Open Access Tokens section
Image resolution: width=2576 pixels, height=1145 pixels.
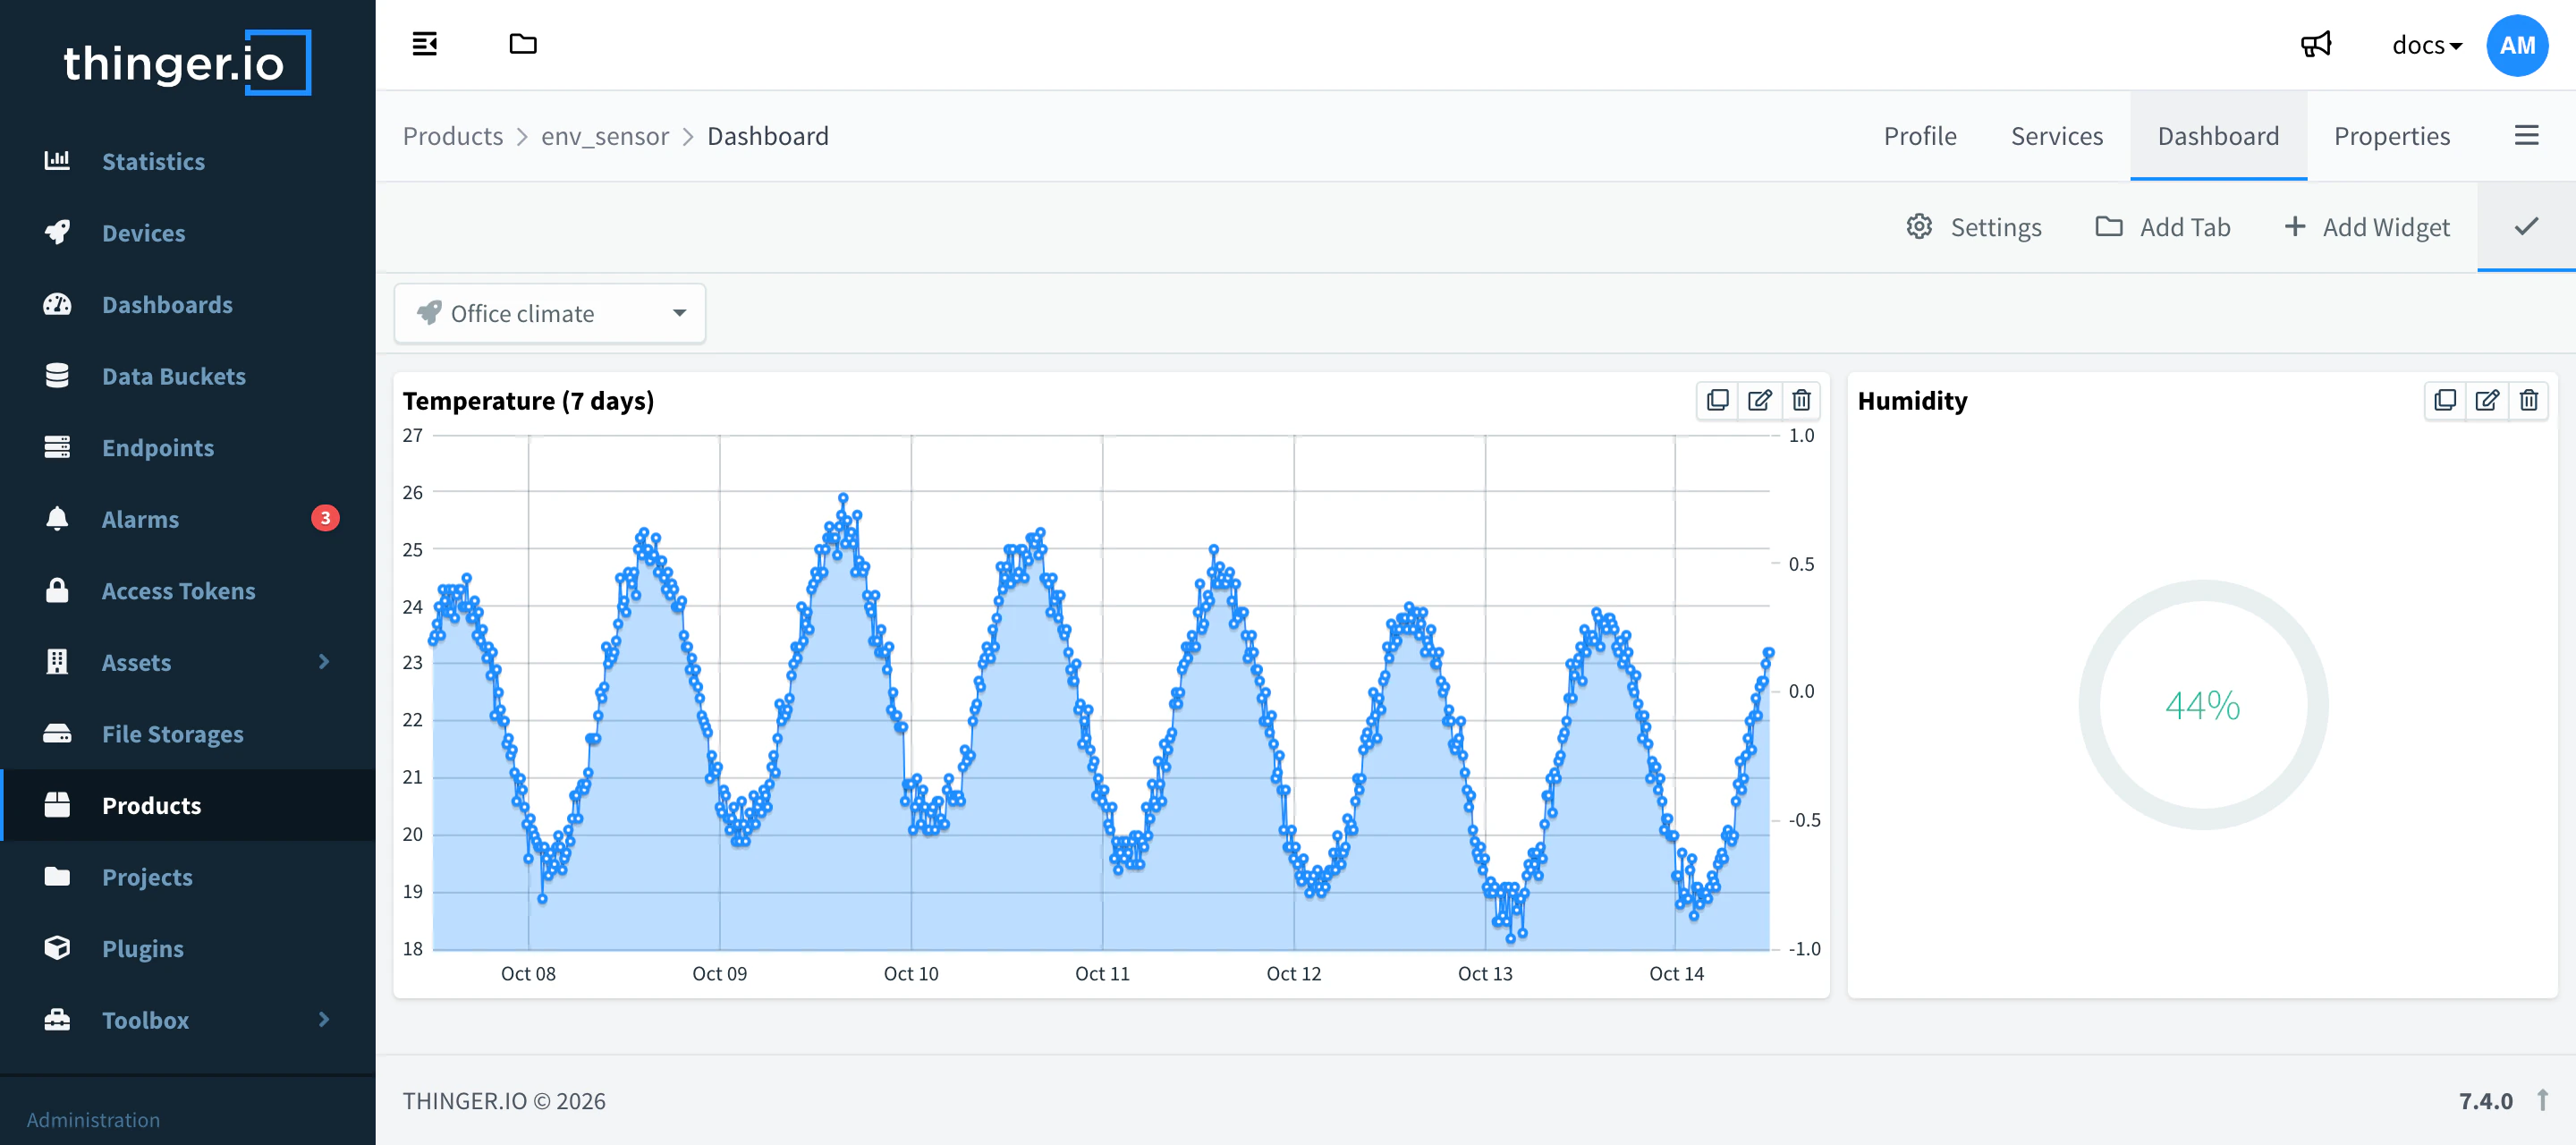(x=188, y=591)
